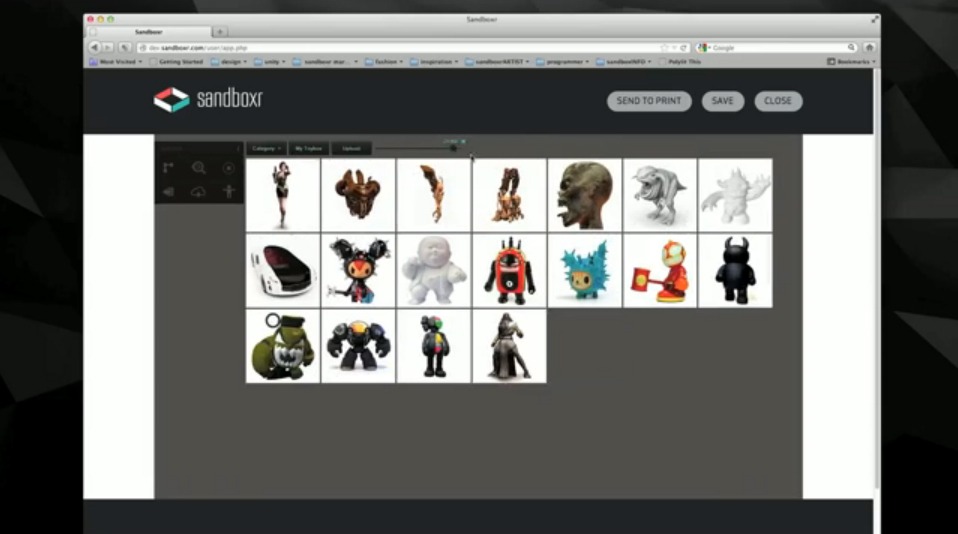Select the white spiky monster thumbnail
The height and width of the screenshot is (534, 958).
(735, 195)
